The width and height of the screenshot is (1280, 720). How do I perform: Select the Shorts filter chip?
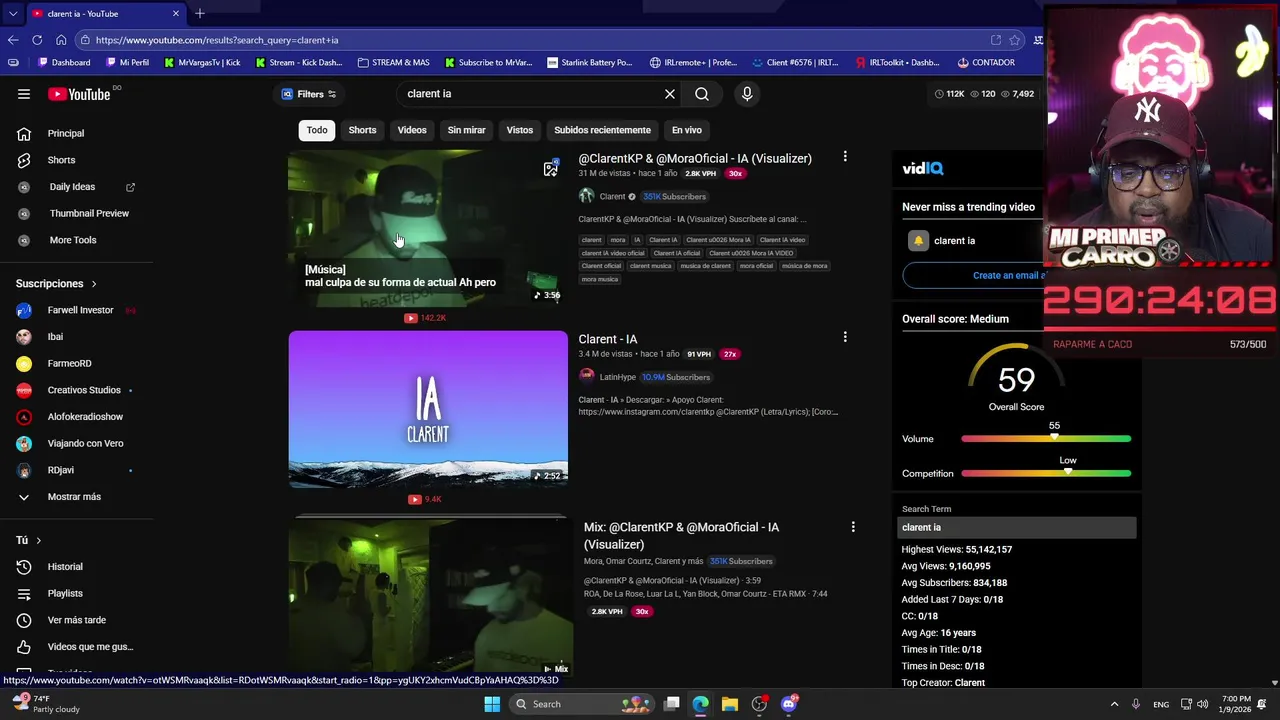362,130
